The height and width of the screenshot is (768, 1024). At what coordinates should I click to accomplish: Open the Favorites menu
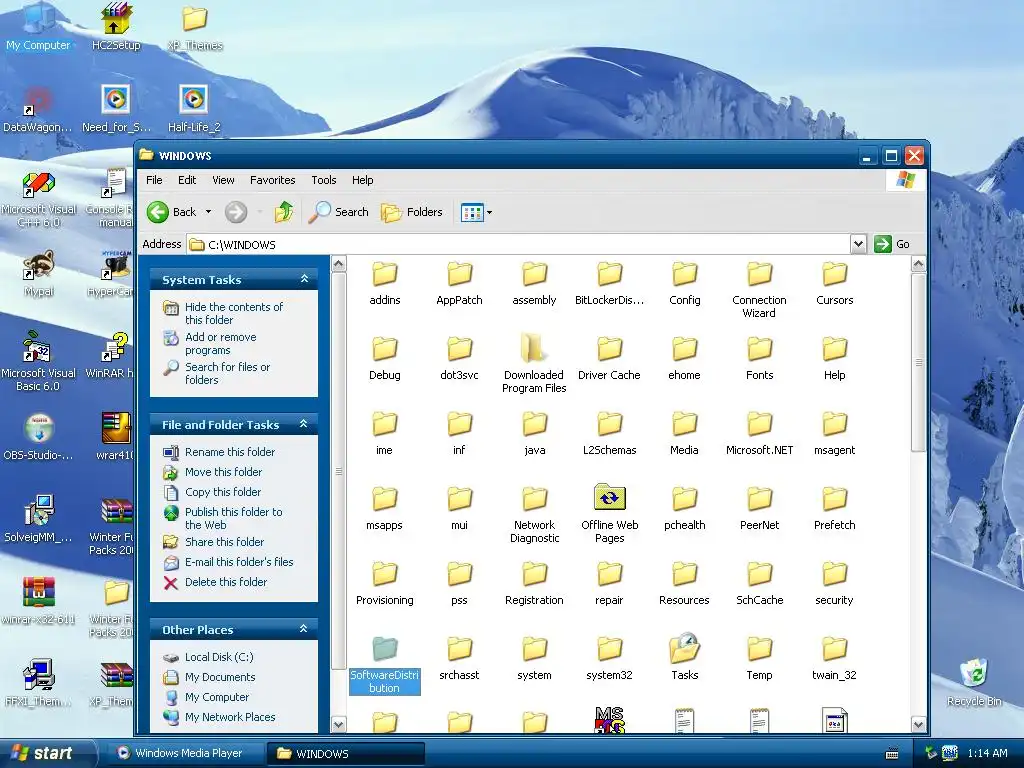point(272,180)
